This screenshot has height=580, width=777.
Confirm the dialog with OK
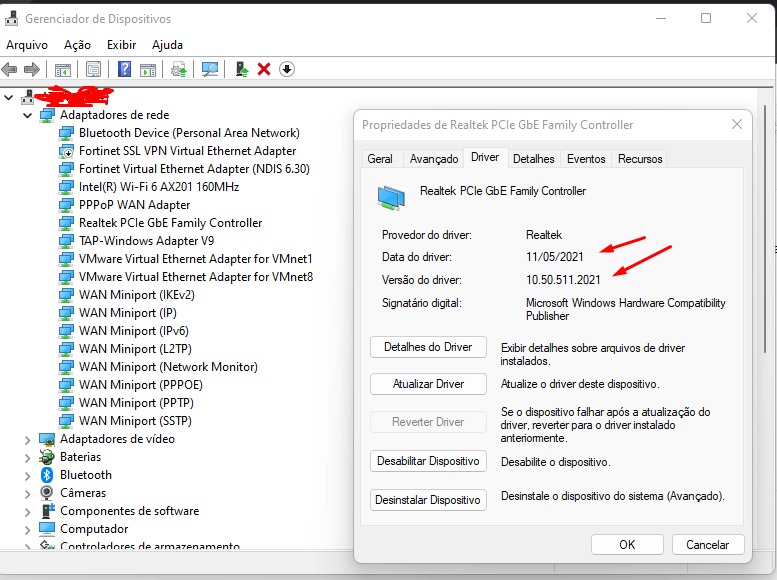point(627,544)
